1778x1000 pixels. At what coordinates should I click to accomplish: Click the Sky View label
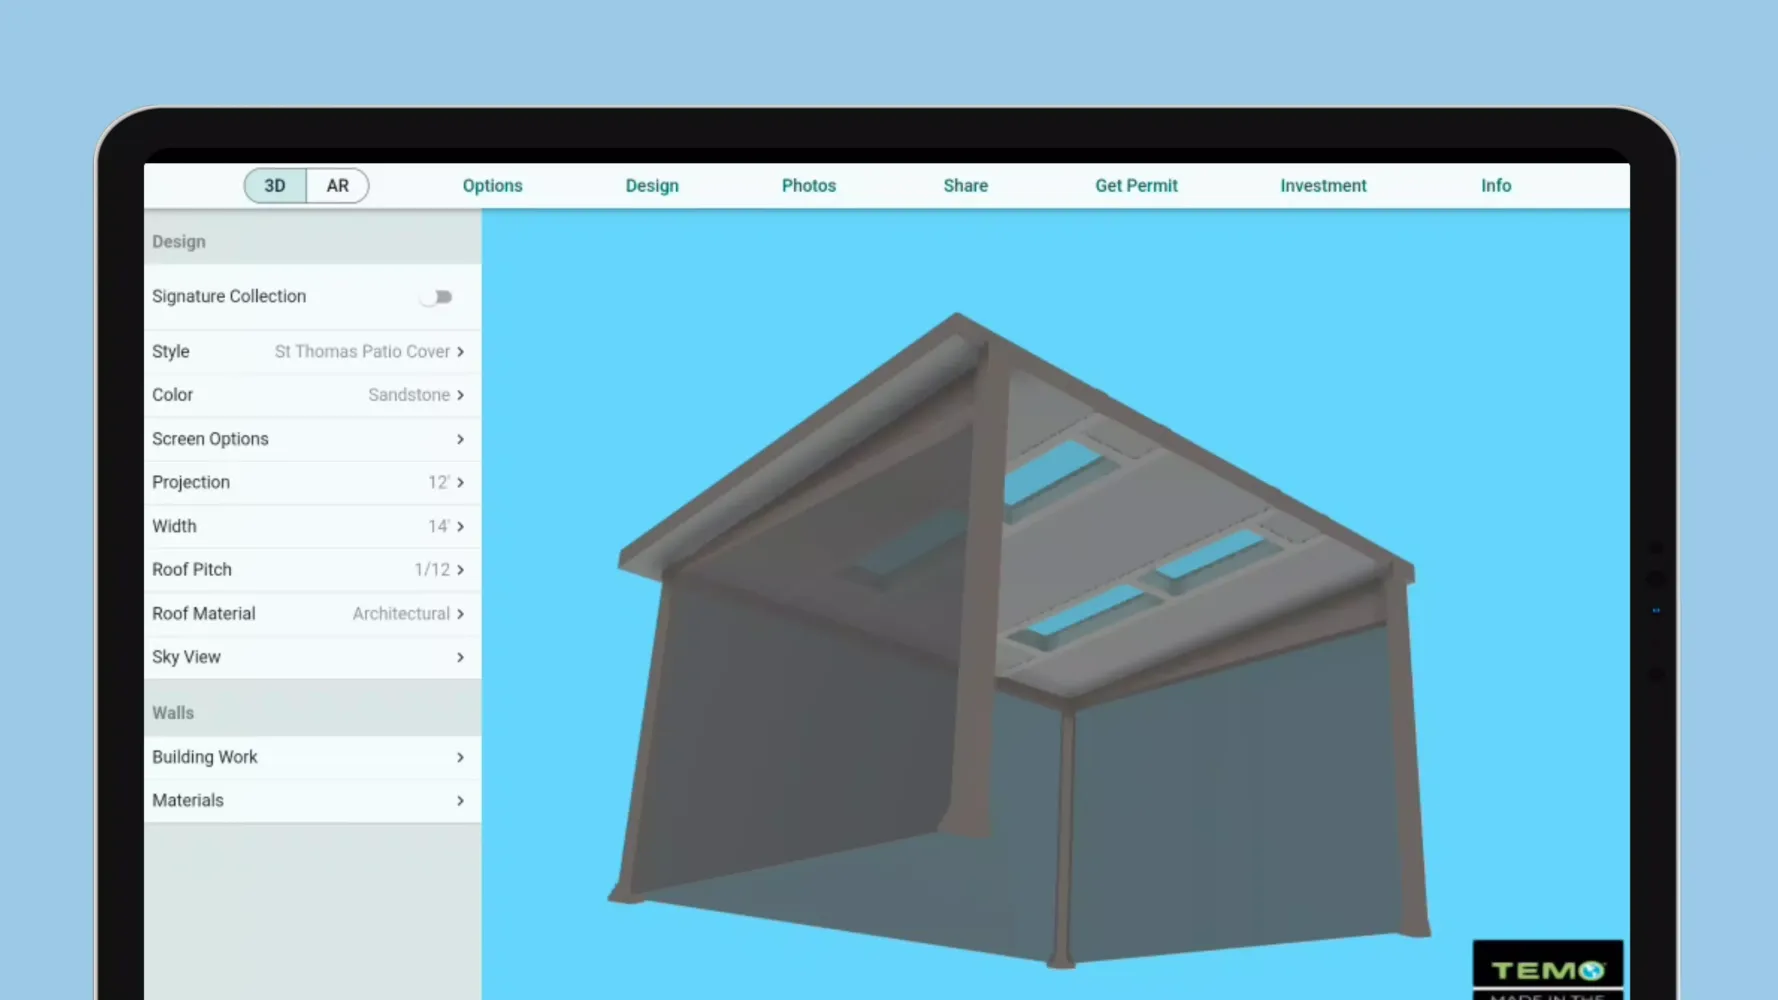coord(186,657)
